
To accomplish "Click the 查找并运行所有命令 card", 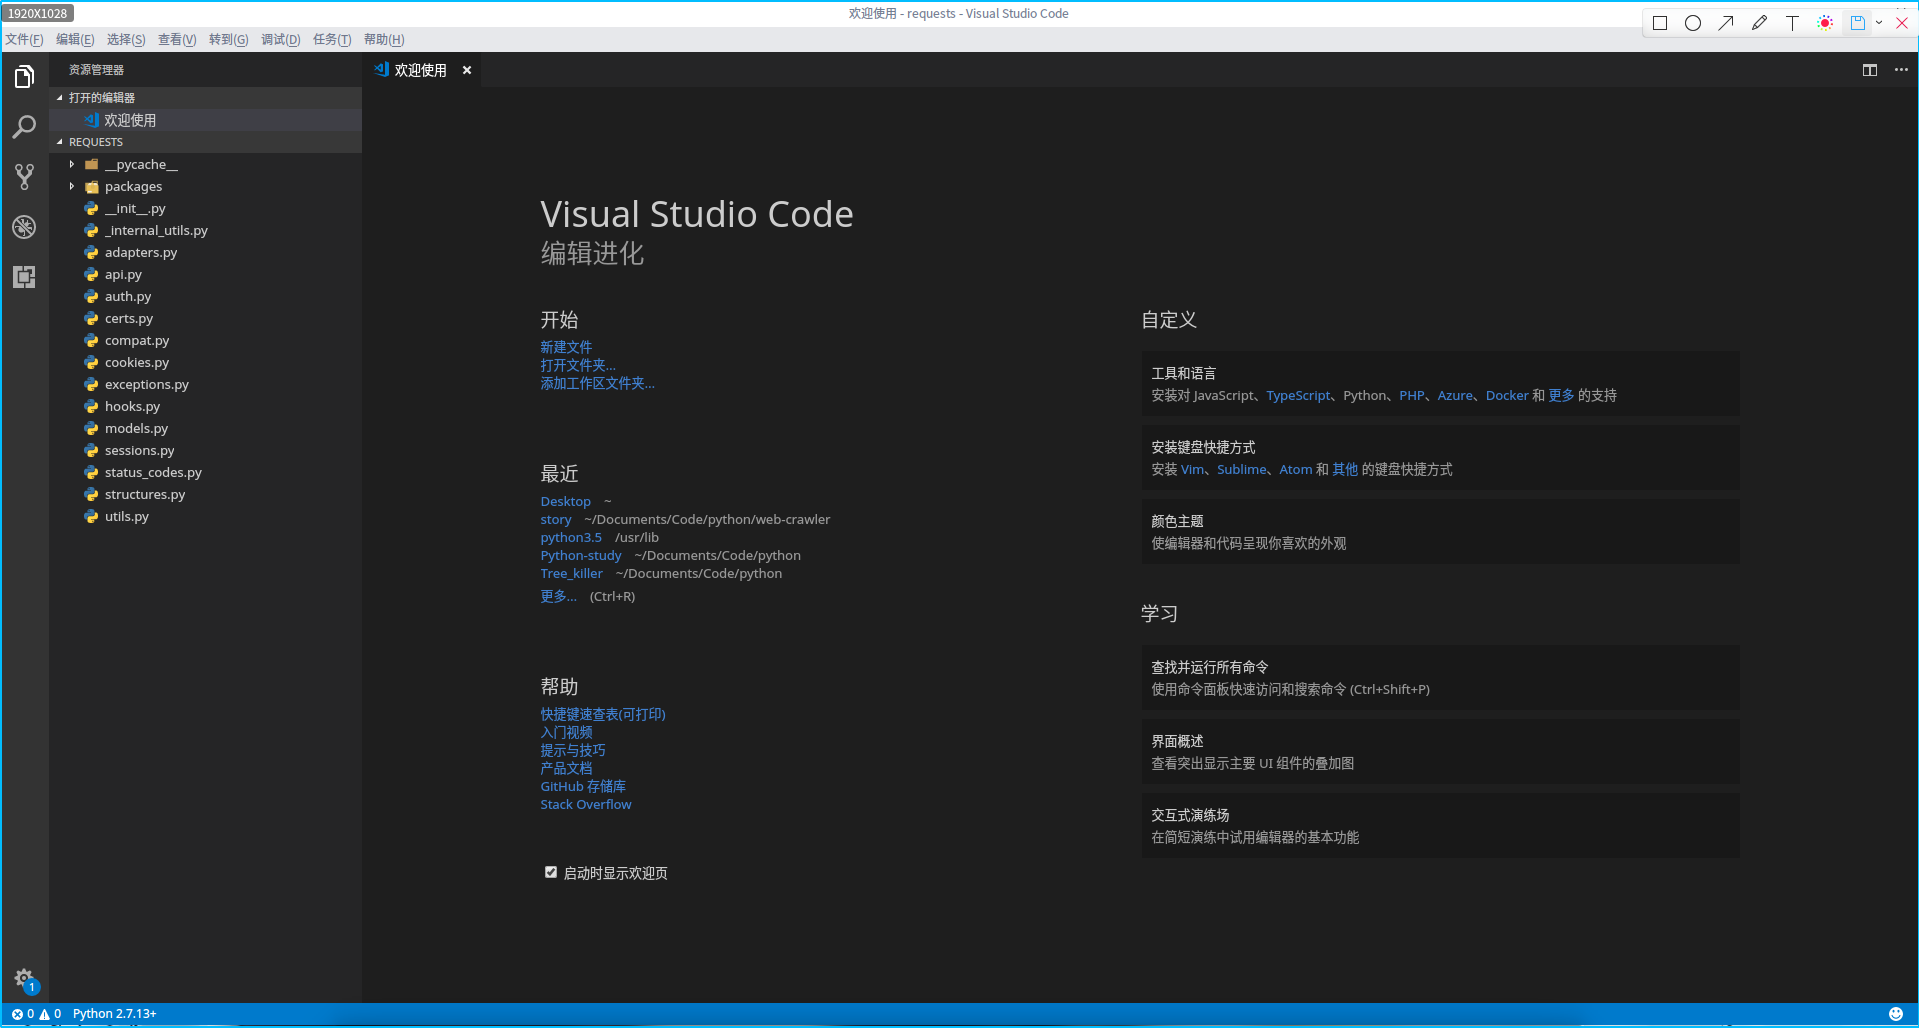I will point(1440,678).
